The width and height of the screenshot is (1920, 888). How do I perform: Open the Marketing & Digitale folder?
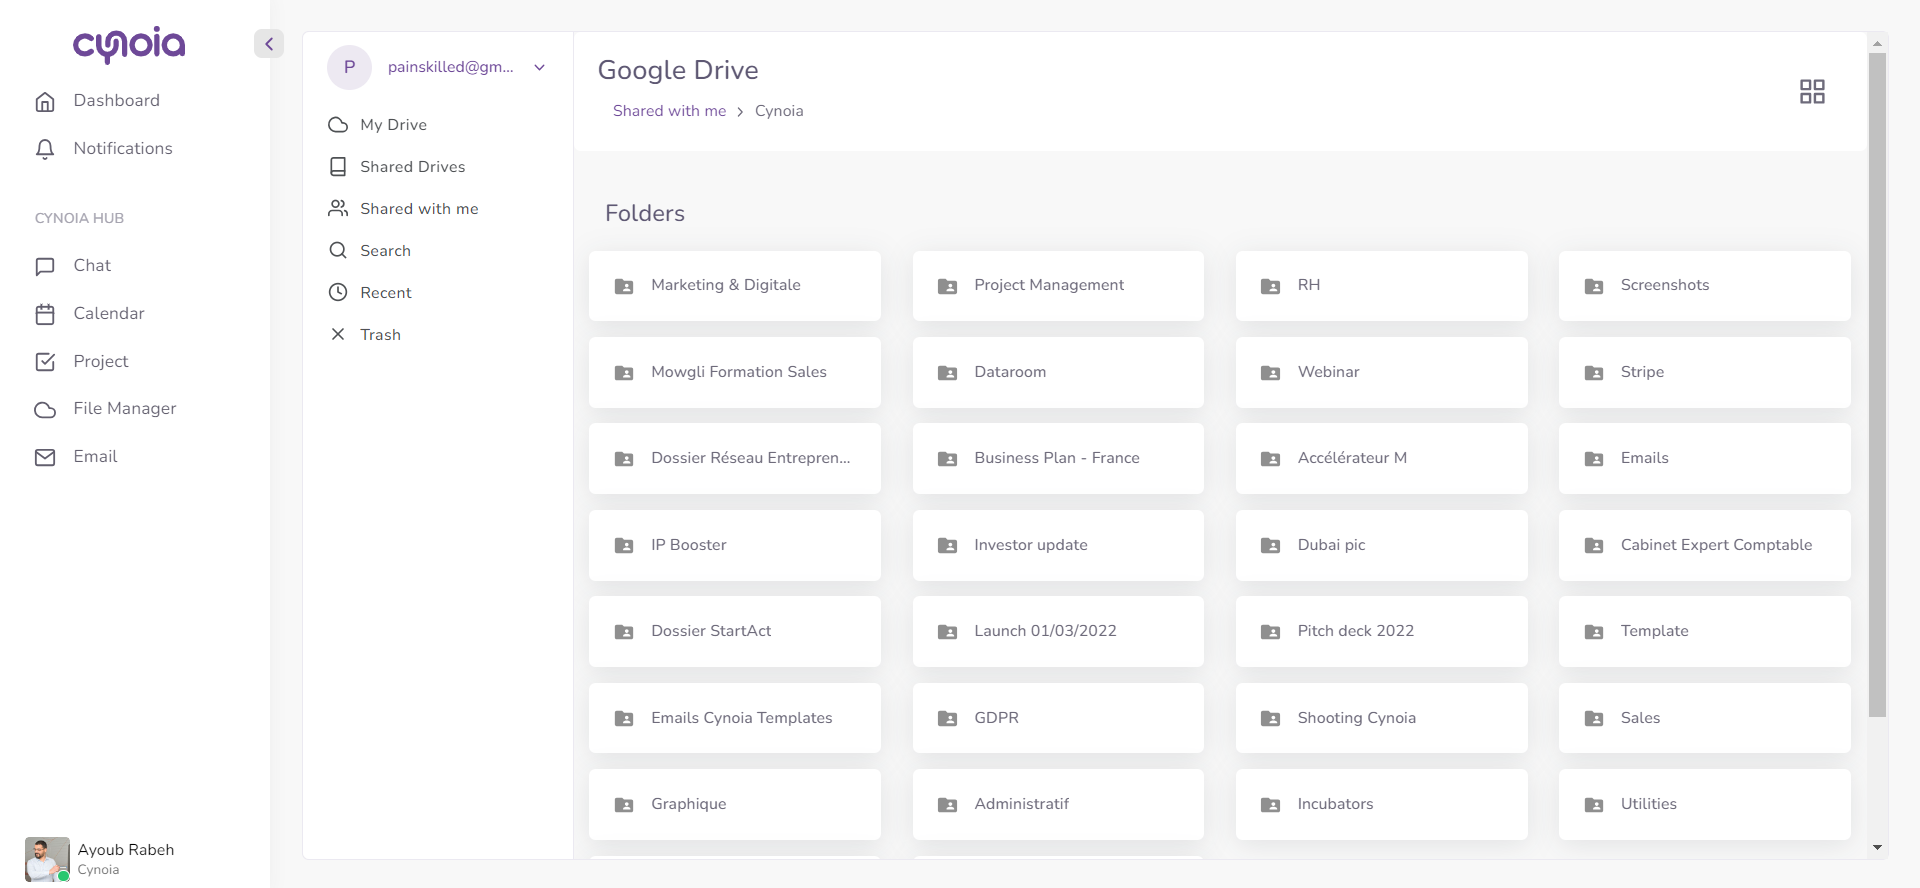pos(735,286)
